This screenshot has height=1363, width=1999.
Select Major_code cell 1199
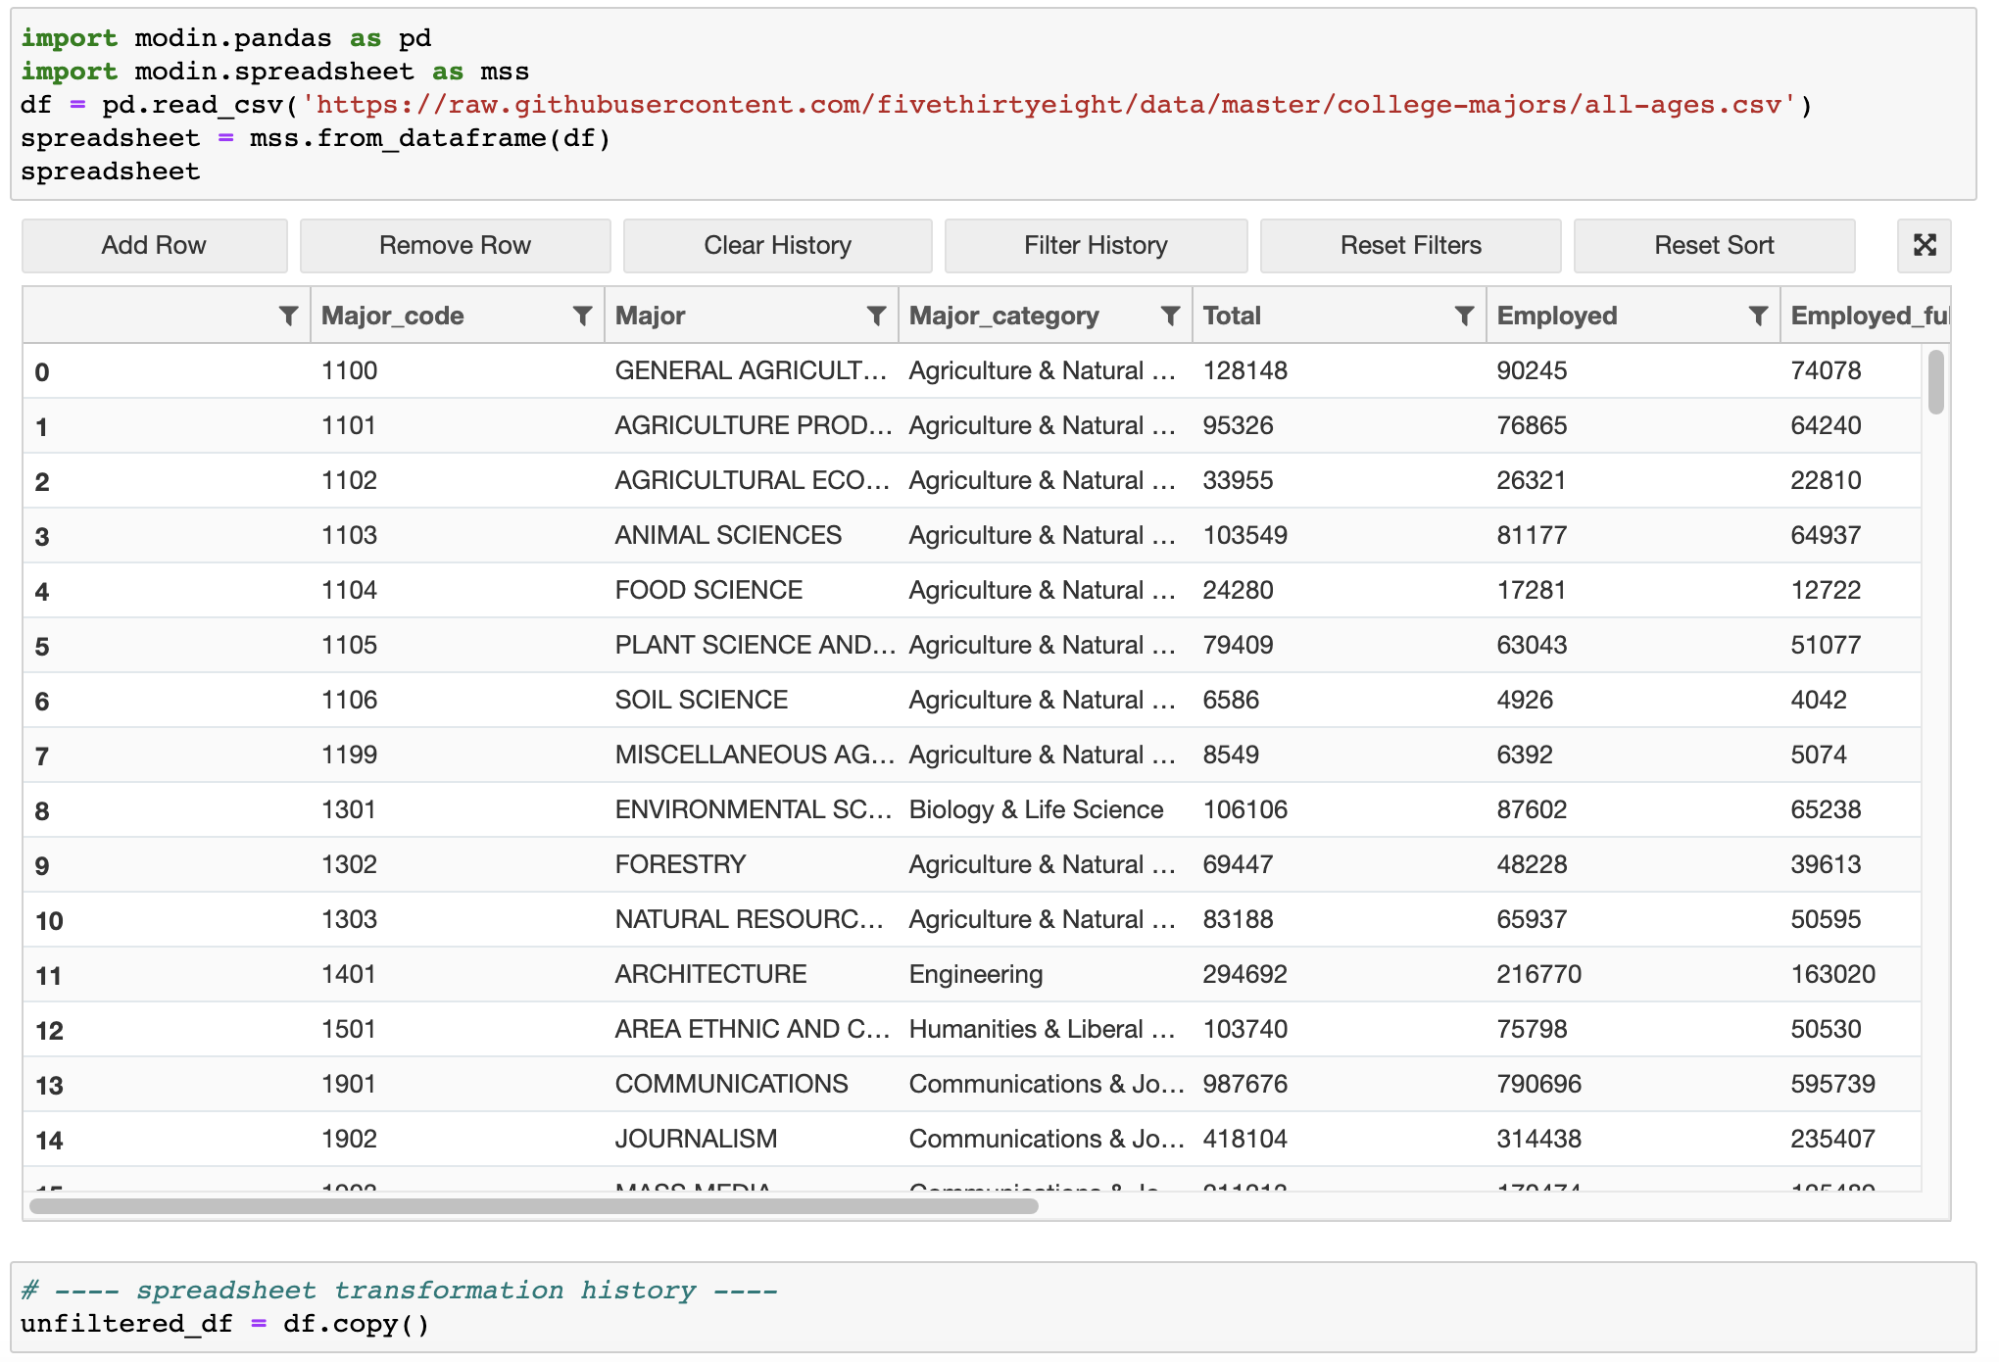[458, 755]
